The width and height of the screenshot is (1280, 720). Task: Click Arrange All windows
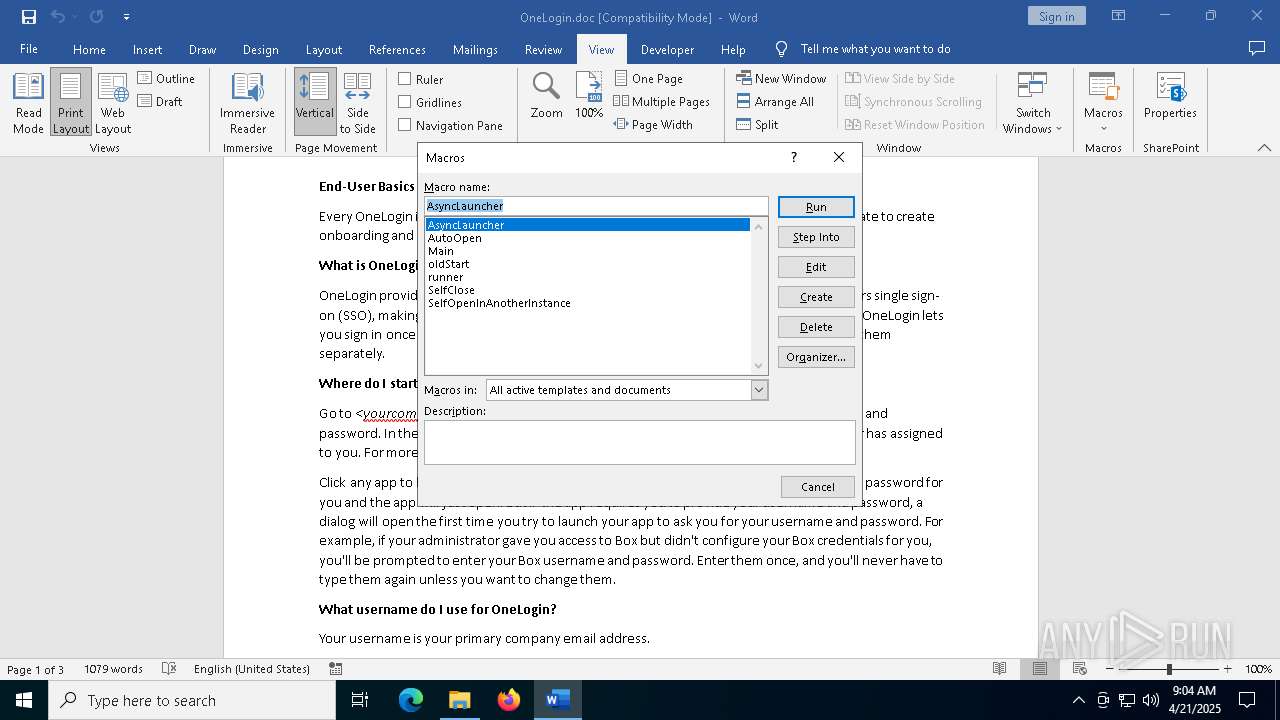click(x=775, y=101)
